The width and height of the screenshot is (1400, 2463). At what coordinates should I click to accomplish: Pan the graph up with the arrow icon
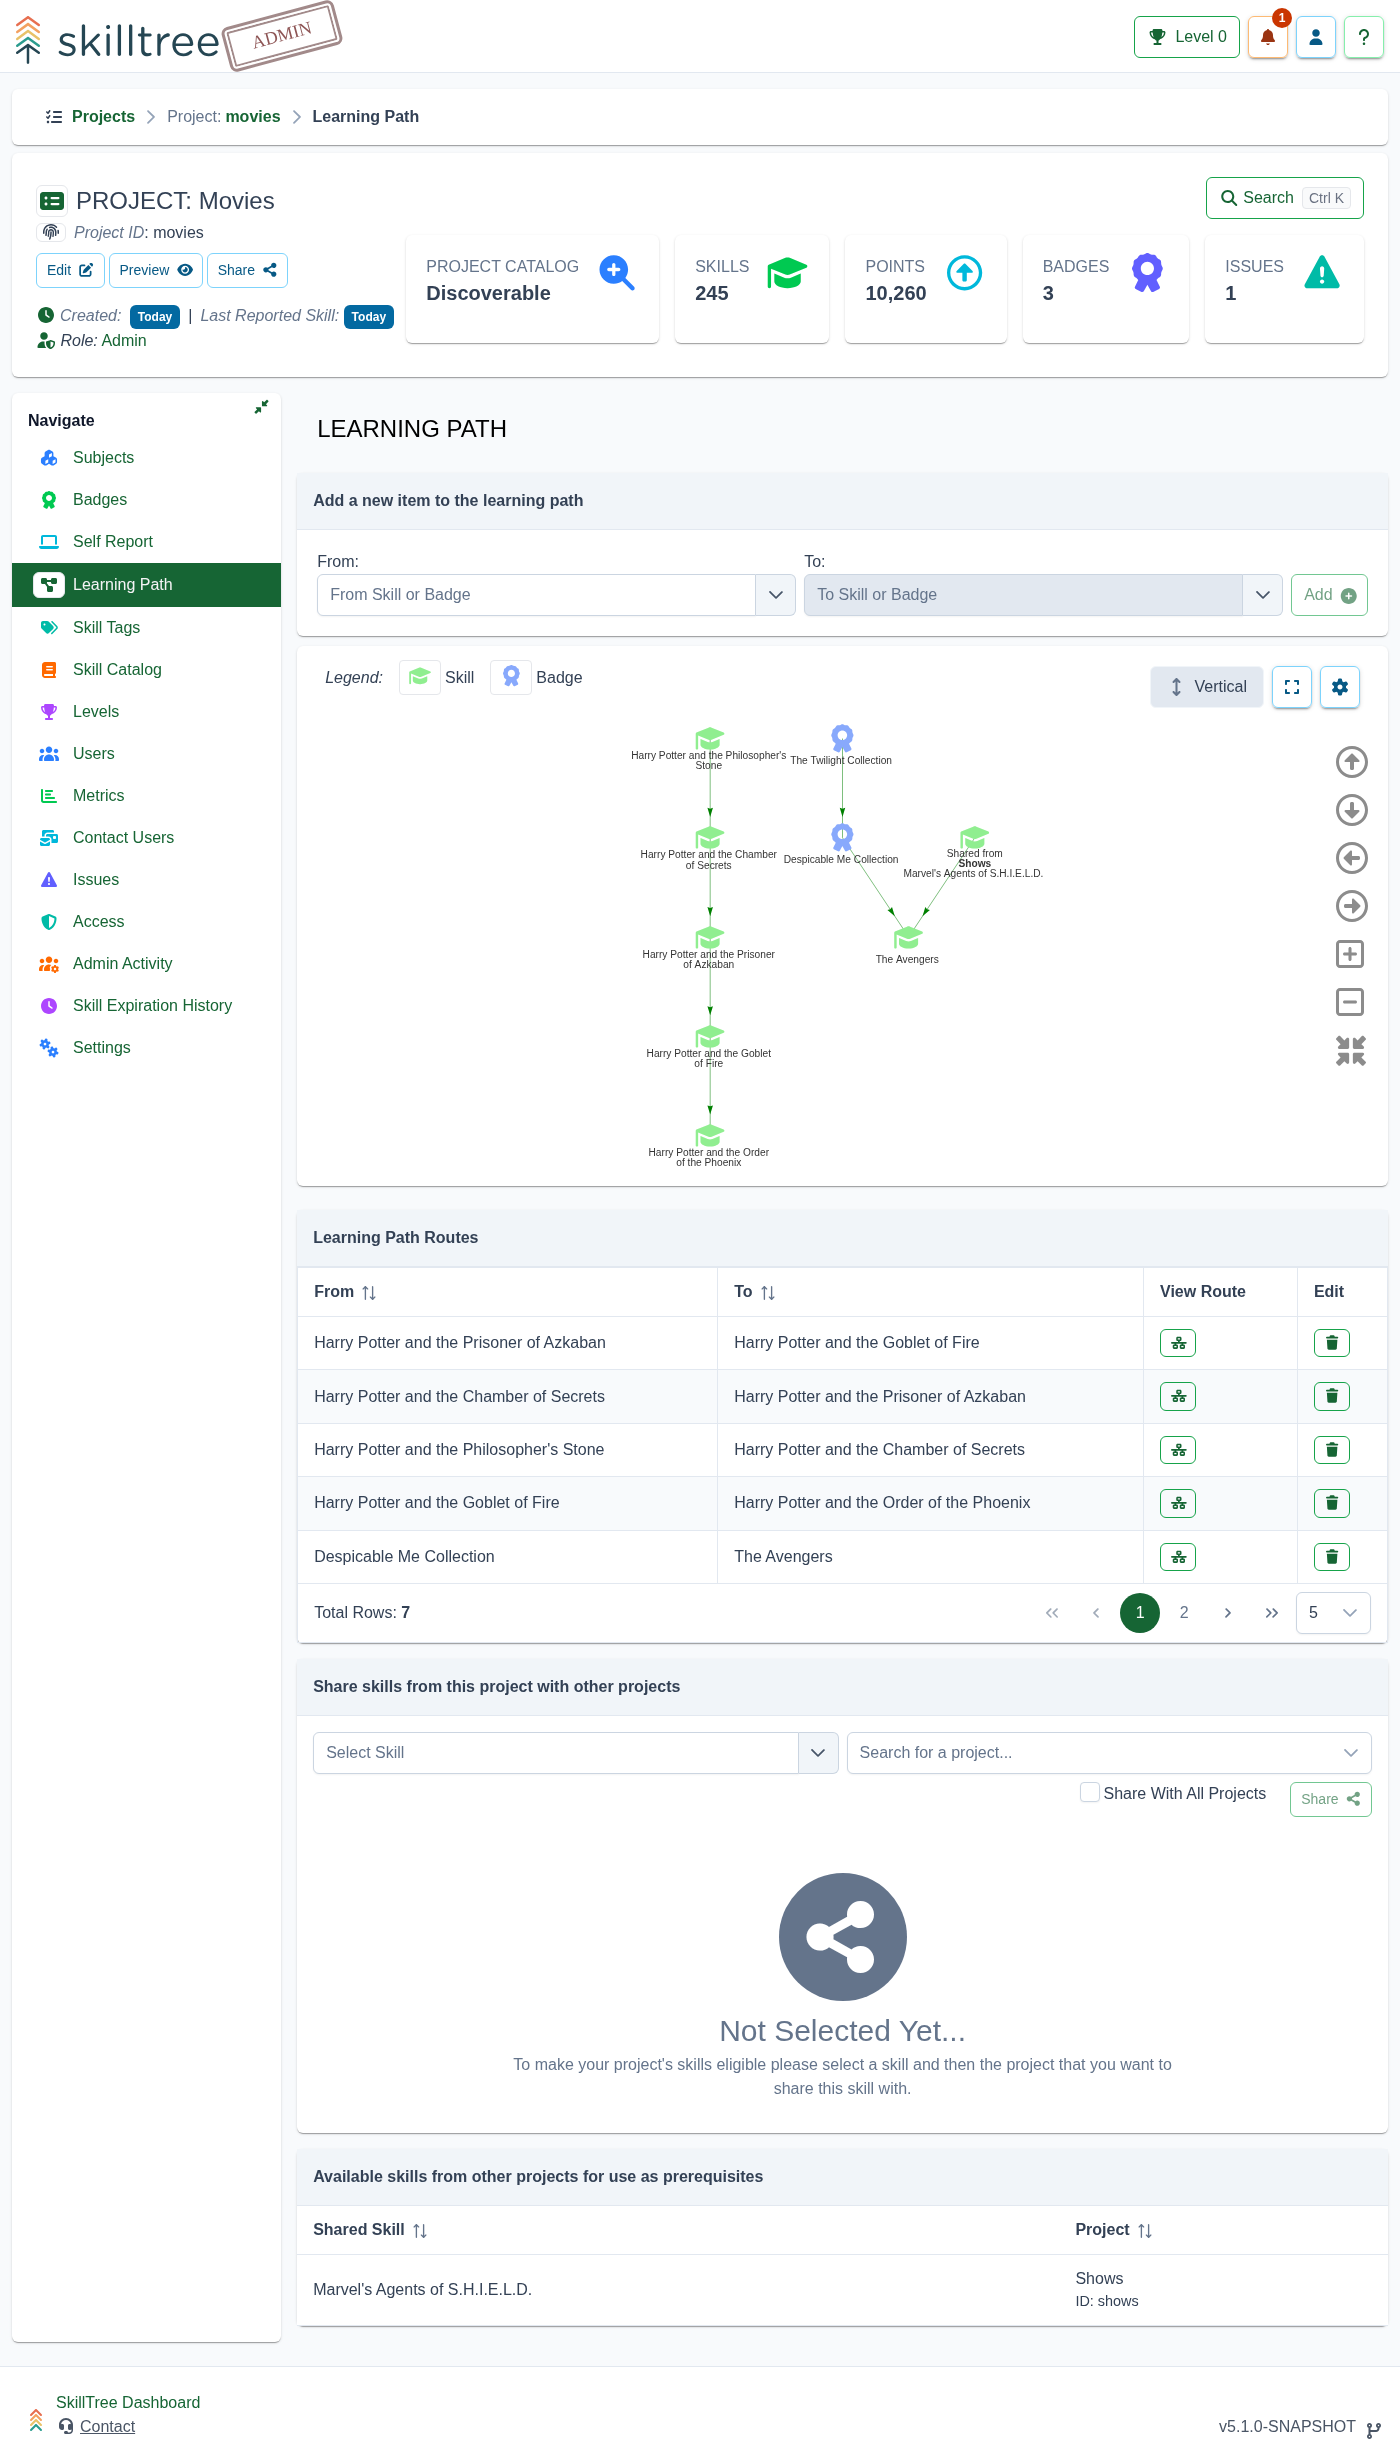(x=1352, y=762)
